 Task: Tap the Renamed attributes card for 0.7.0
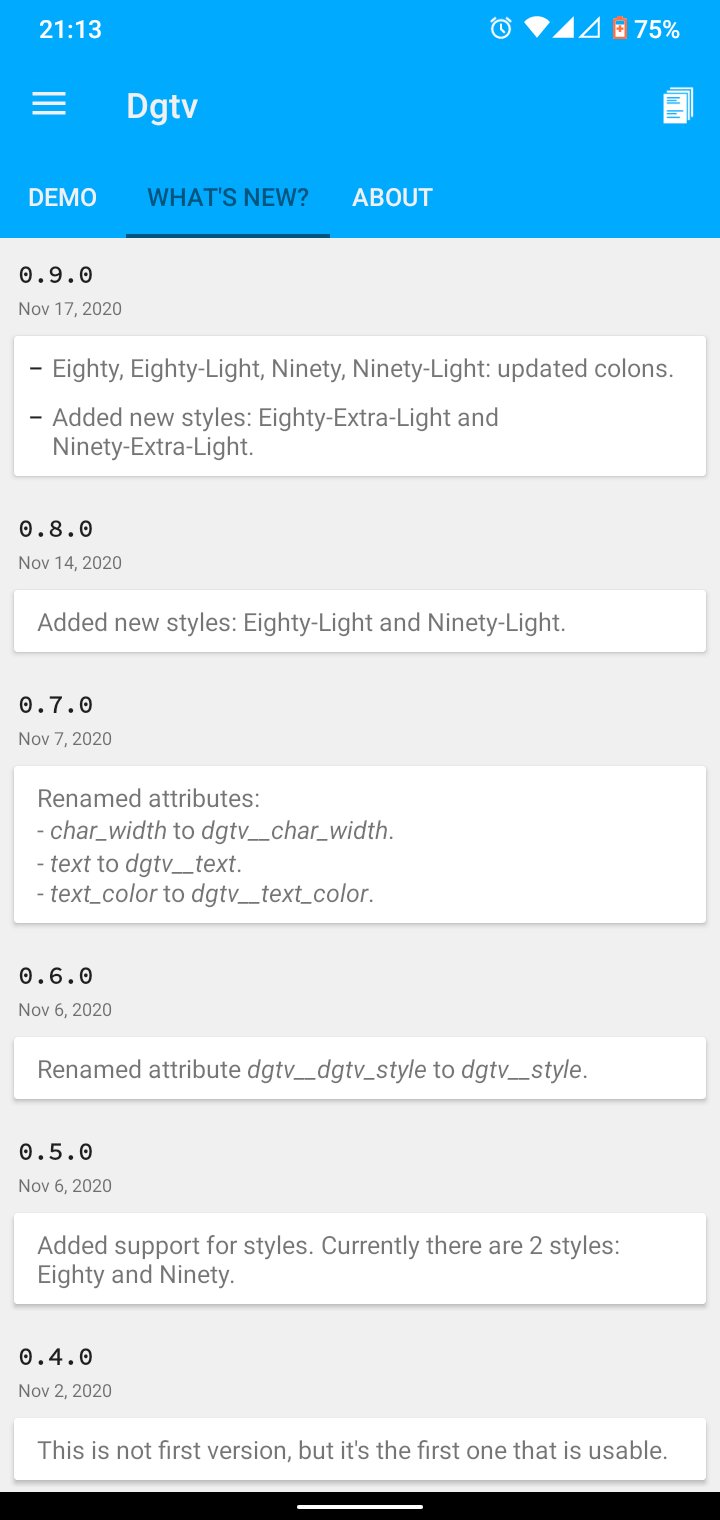coord(360,845)
